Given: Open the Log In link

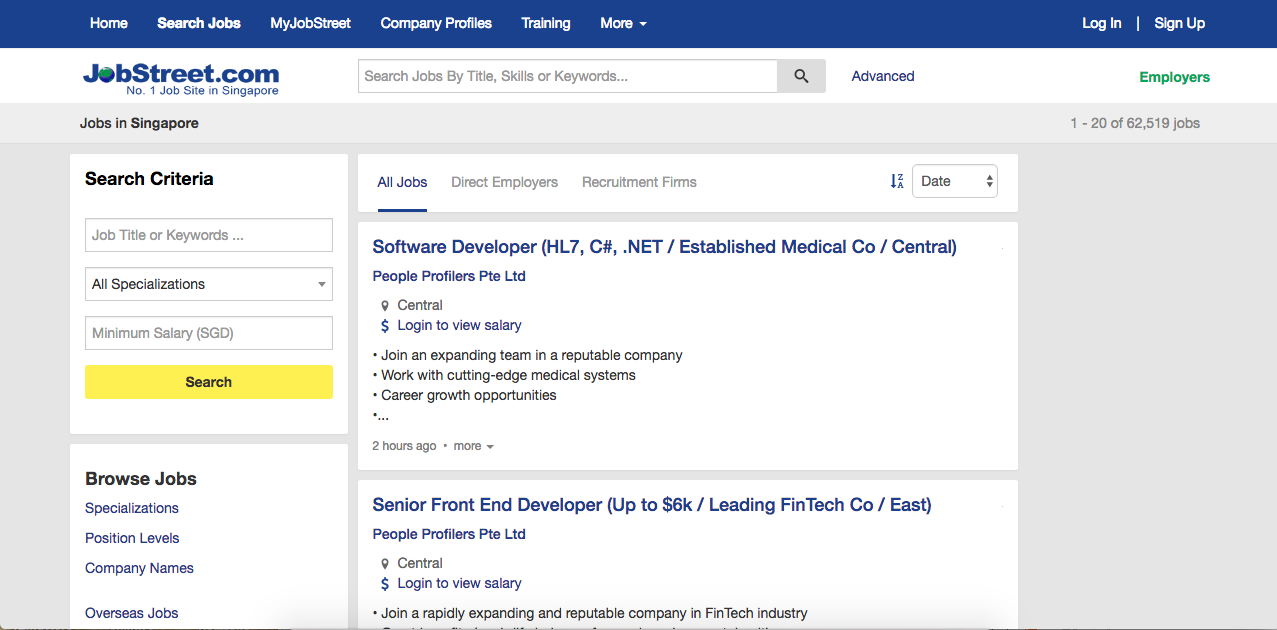Looking at the screenshot, I should pos(1101,23).
